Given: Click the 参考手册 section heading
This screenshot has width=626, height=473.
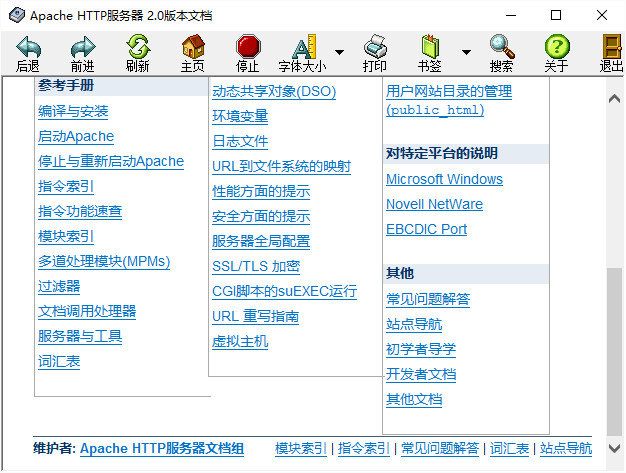Looking at the screenshot, I should (66, 85).
